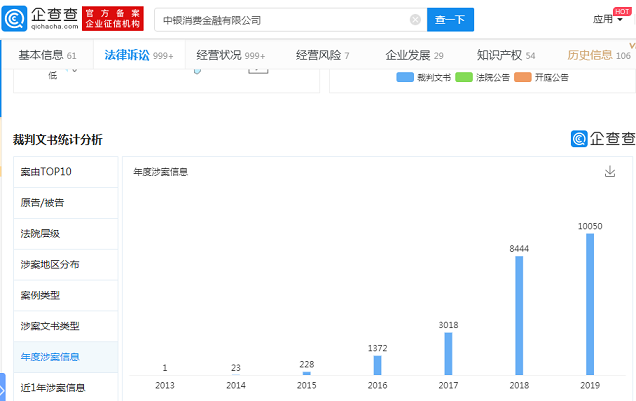Click the 查一下 search button

(450, 19)
